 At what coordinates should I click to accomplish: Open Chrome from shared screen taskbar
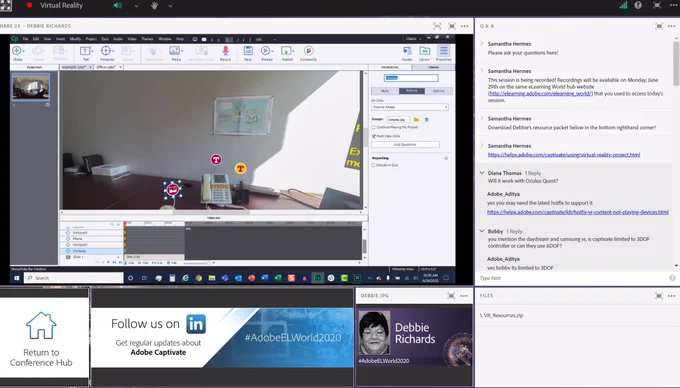199,278
